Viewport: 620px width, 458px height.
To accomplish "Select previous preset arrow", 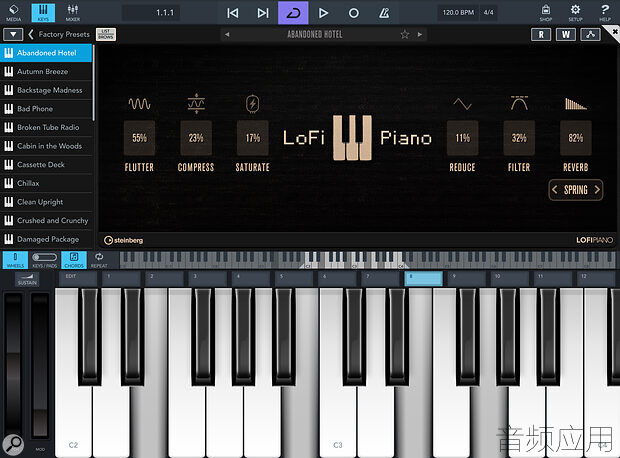I will click(x=227, y=34).
